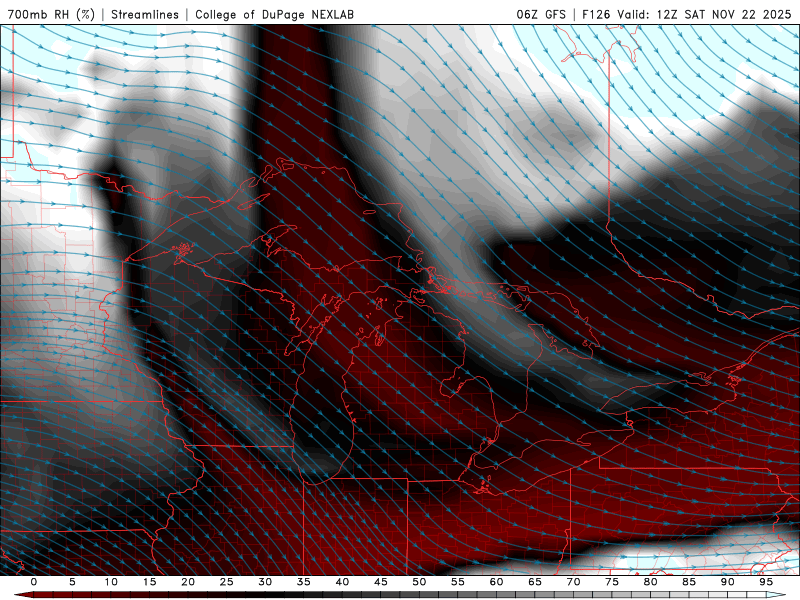Click the '06Z GFS' model run label
This screenshot has height=600, width=800.
[541, 14]
